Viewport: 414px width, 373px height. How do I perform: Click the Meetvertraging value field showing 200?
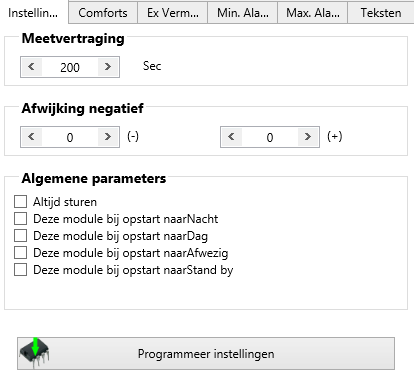[70, 67]
